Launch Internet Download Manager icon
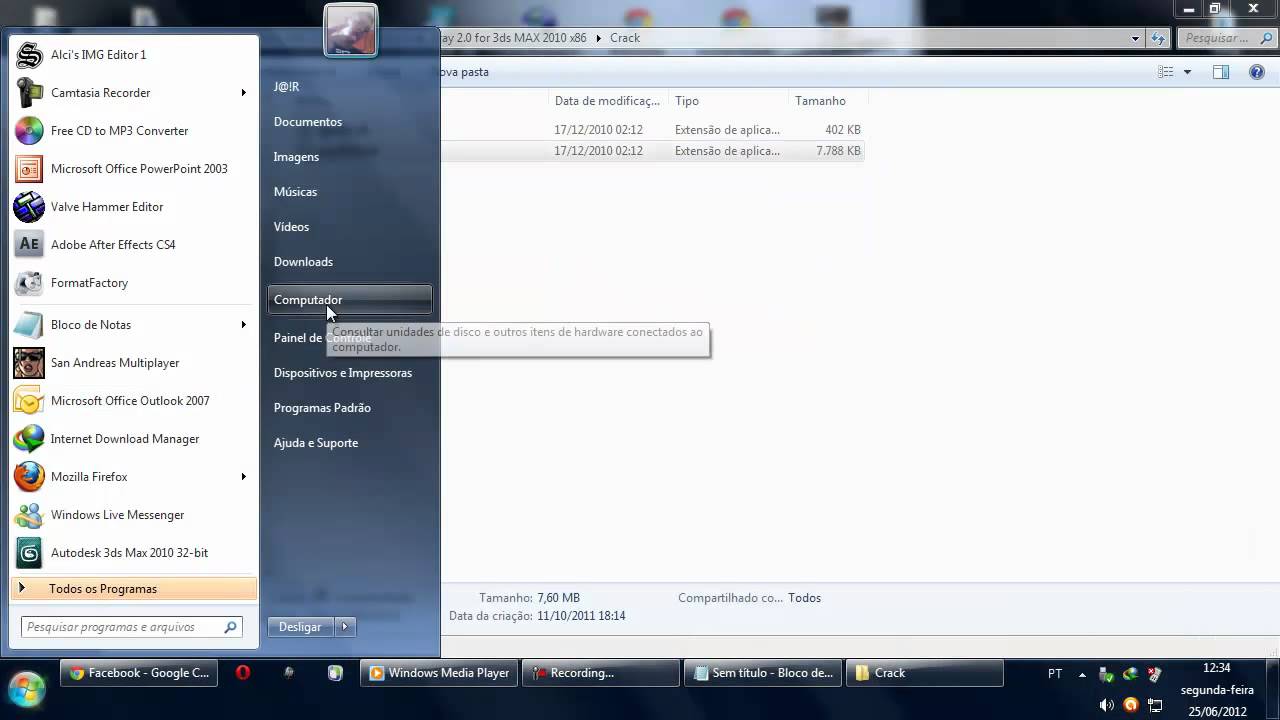 coord(29,439)
